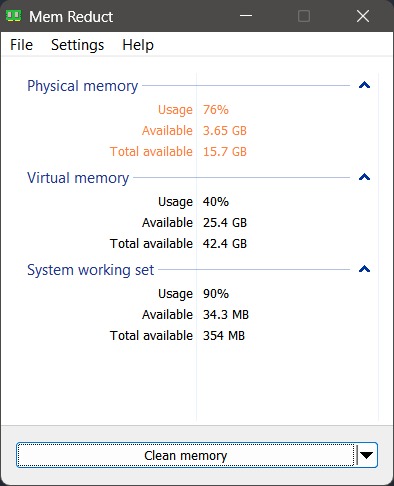Collapse the Virtual memory section chevron
394x486 pixels.
364,177
